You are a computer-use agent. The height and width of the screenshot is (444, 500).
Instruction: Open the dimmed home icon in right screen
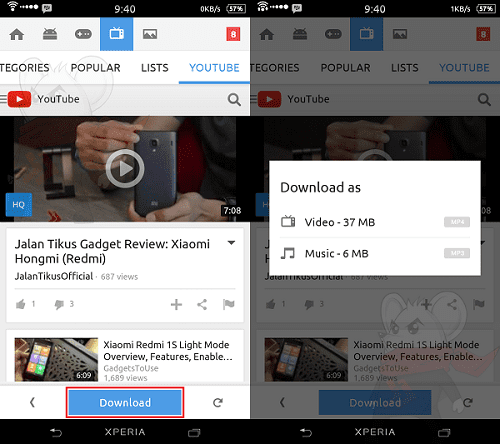tap(267, 34)
